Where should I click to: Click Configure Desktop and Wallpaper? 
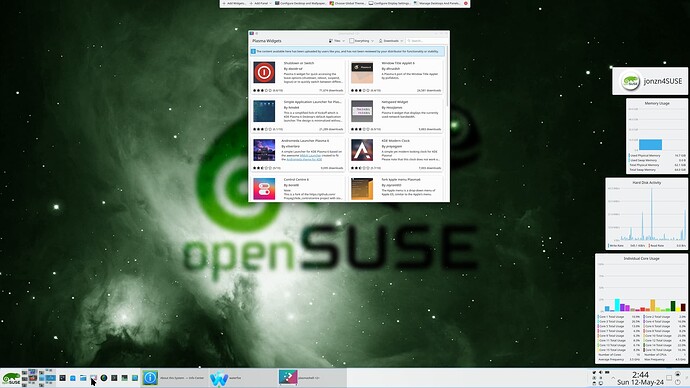pyautogui.click(x=301, y=3)
